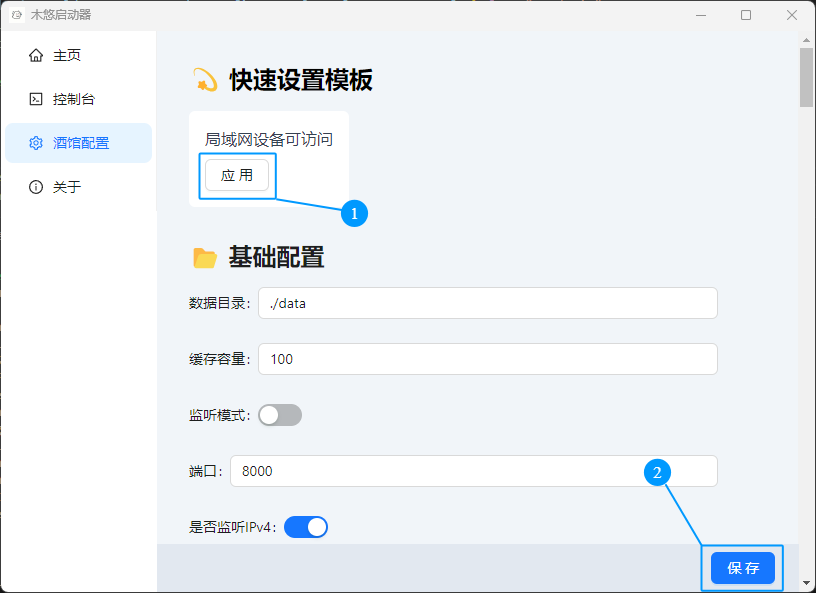Apply the 局域网设备可访问 template
The height and width of the screenshot is (593, 816).
[237, 175]
